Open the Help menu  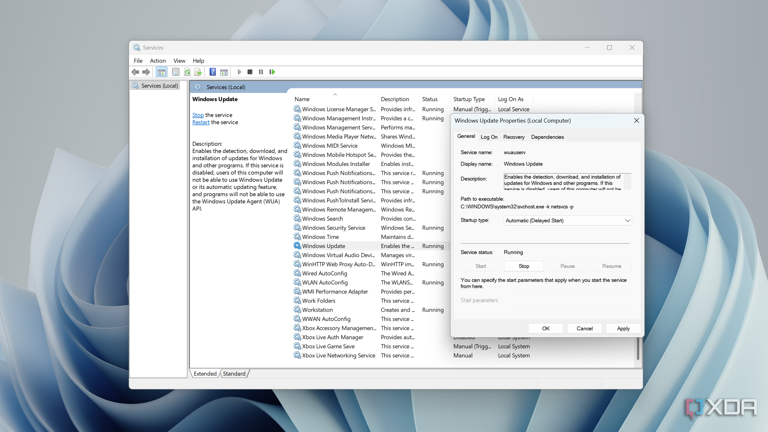(x=198, y=61)
